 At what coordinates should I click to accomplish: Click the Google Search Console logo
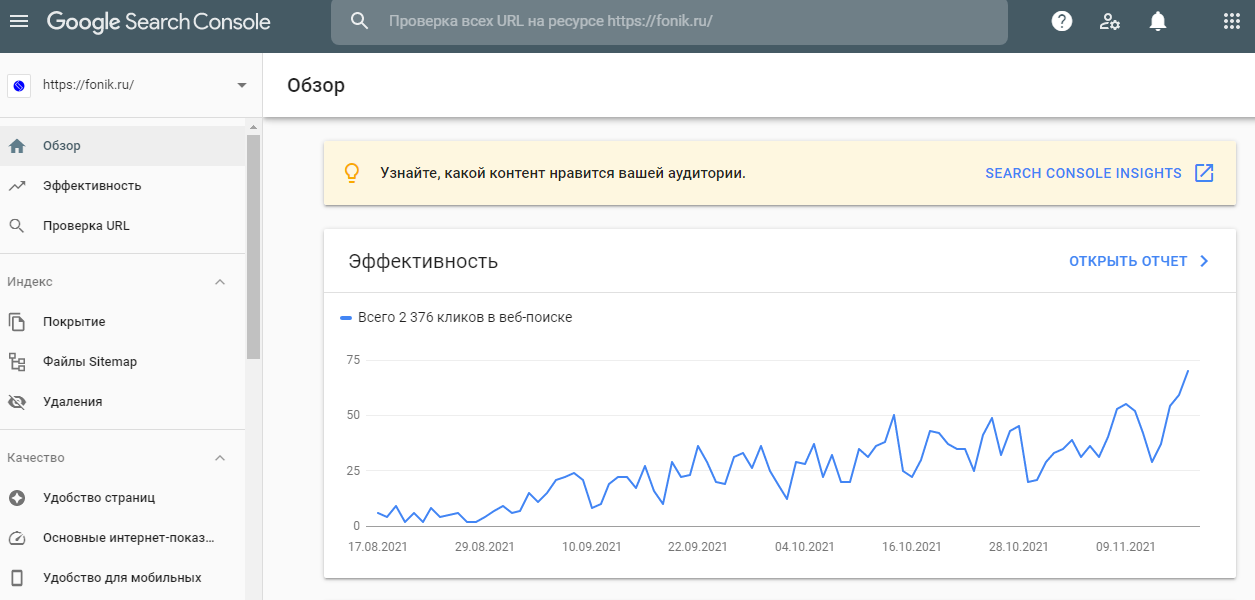tap(159, 22)
